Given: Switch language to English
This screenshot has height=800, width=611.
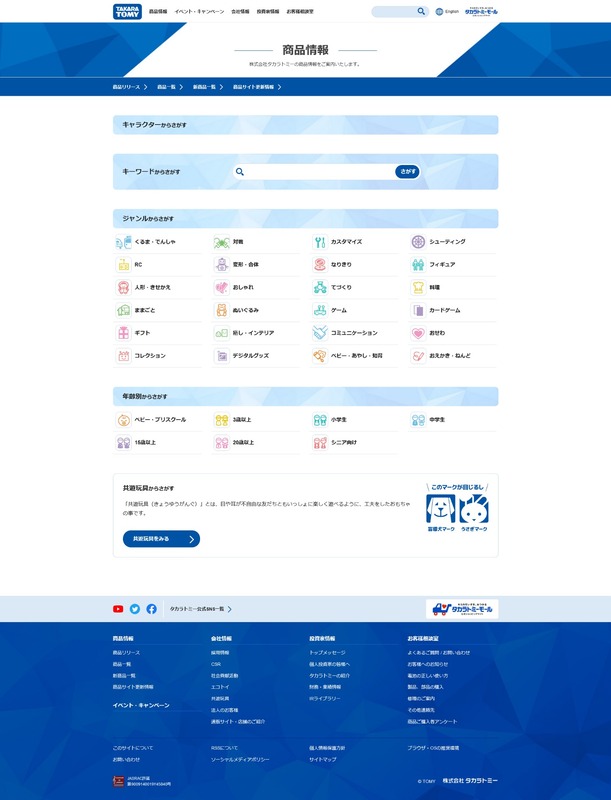Looking at the screenshot, I should (447, 11).
